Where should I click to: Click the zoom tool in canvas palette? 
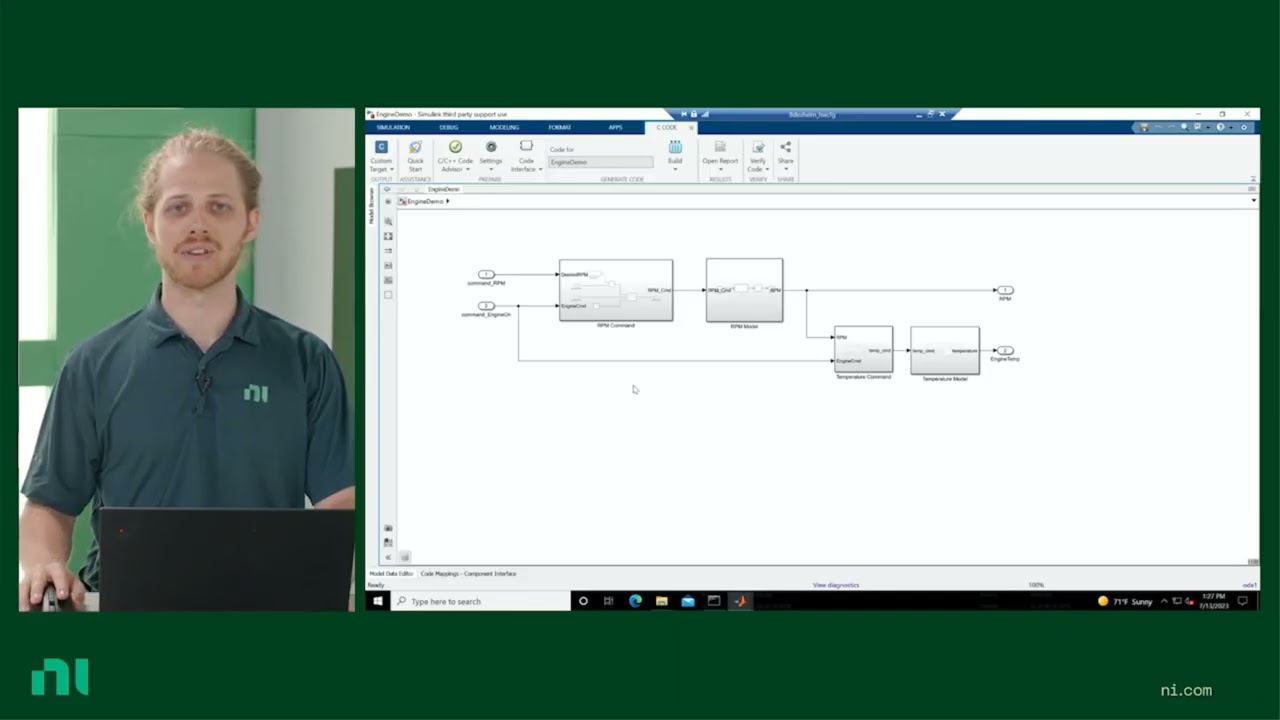click(388, 221)
